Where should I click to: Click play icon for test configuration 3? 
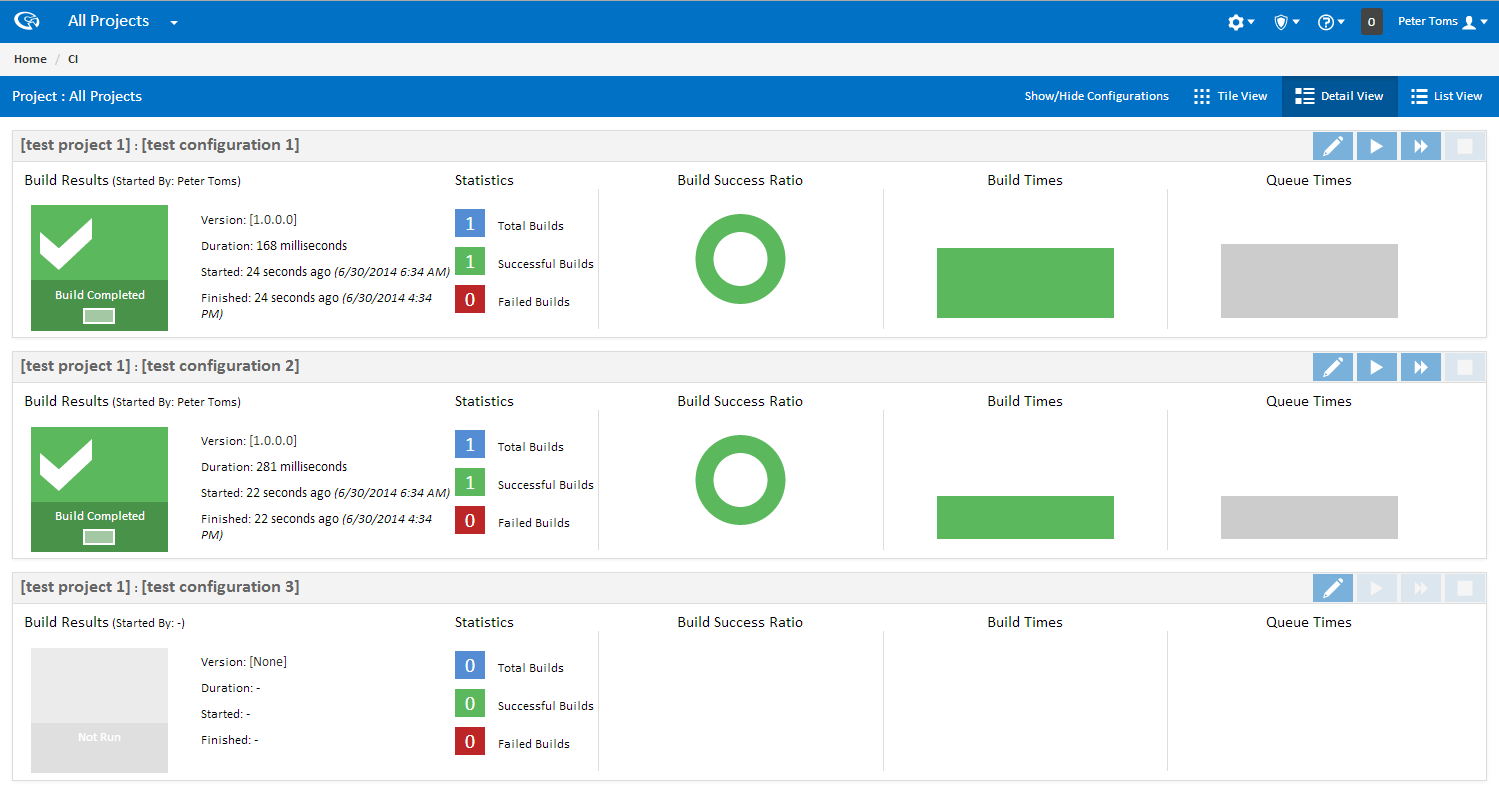[x=1377, y=588]
